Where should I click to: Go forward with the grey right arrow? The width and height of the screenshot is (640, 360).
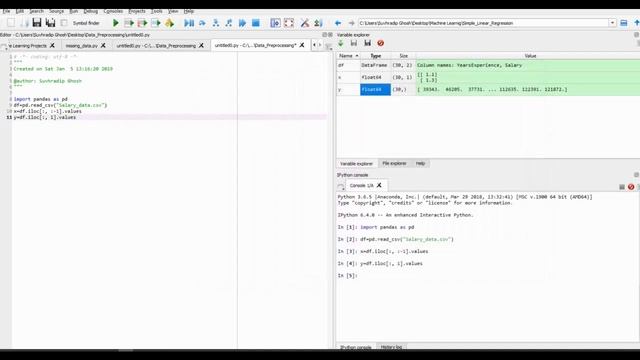click(x=351, y=23)
